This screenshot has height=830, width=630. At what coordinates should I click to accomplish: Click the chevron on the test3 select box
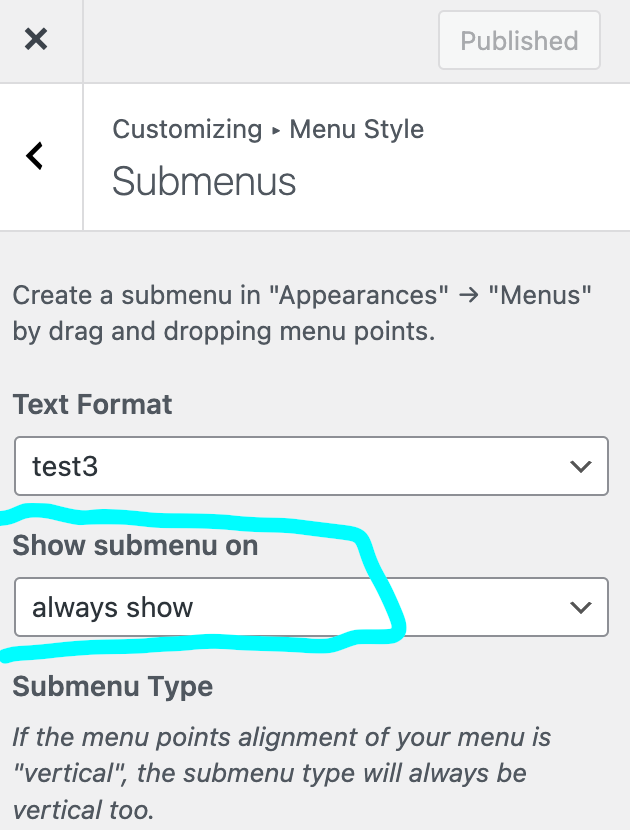pyautogui.click(x=579, y=466)
